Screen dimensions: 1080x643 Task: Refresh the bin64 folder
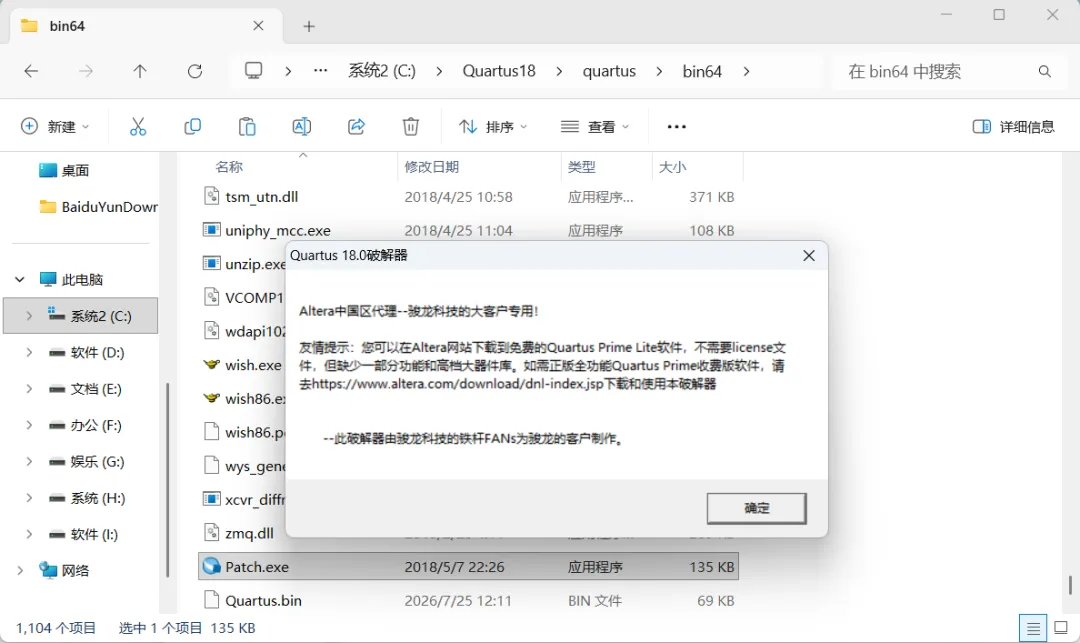pos(195,71)
